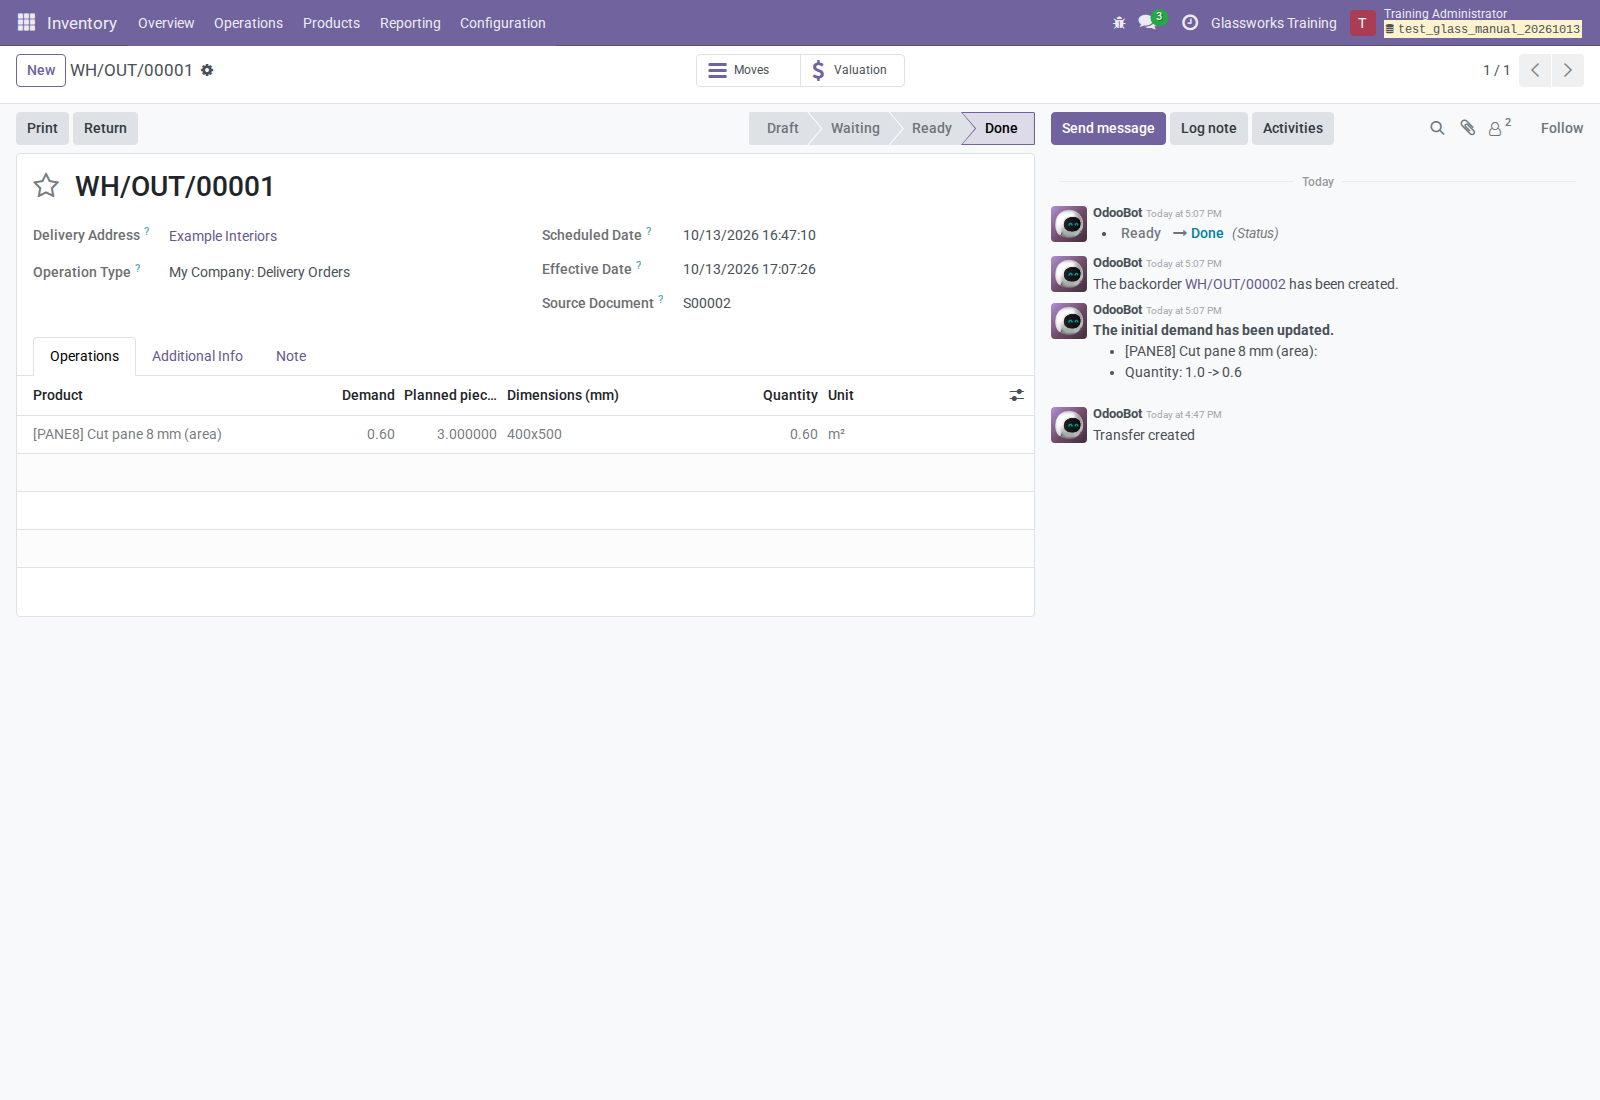Mark transfer as favorite with star
The width and height of the screenshot is (1600, 1100).
(46, 186)
